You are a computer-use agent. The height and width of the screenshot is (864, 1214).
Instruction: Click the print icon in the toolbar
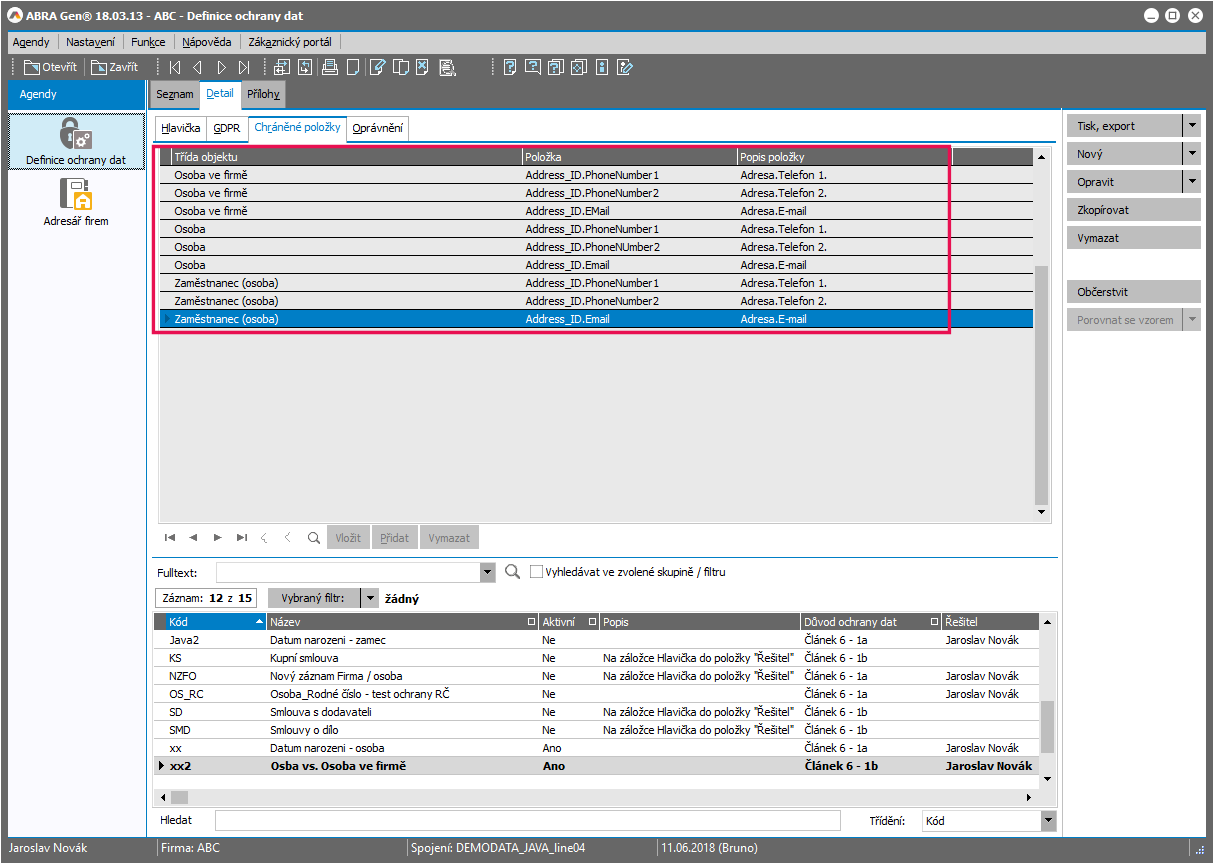tap(329, 68)
